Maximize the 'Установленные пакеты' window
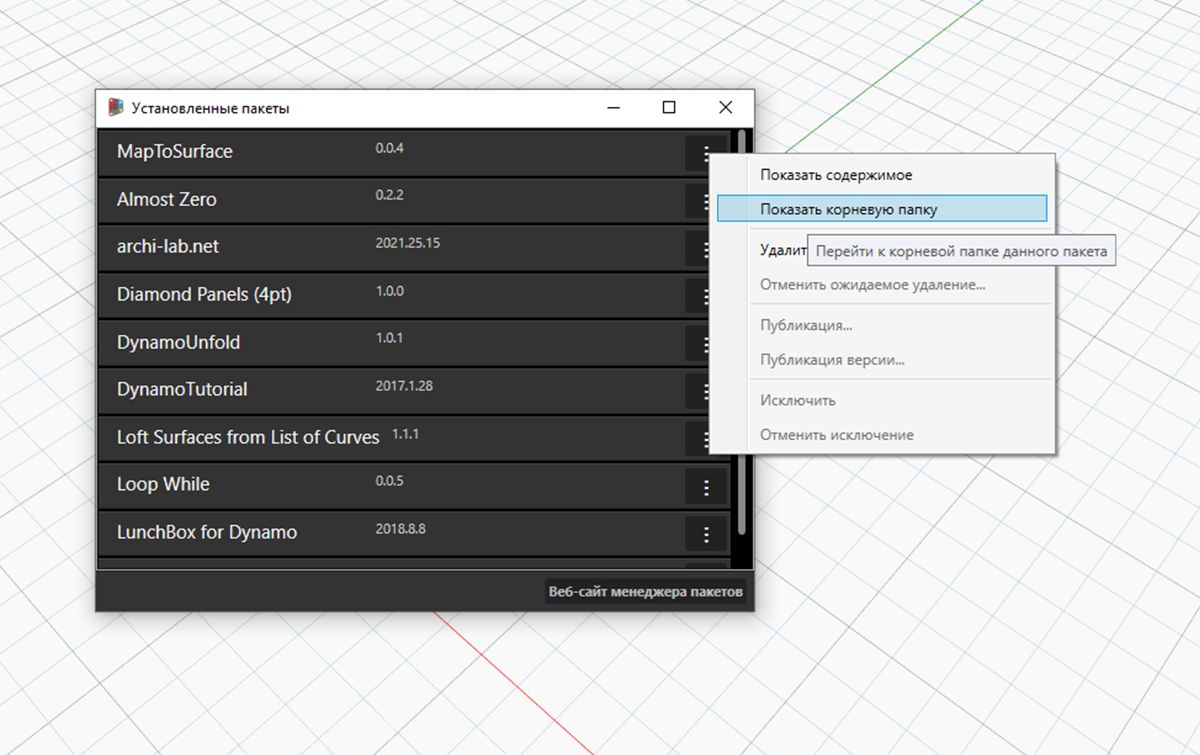The width and height of the screenshot is (1200, 755). (669, 108)
